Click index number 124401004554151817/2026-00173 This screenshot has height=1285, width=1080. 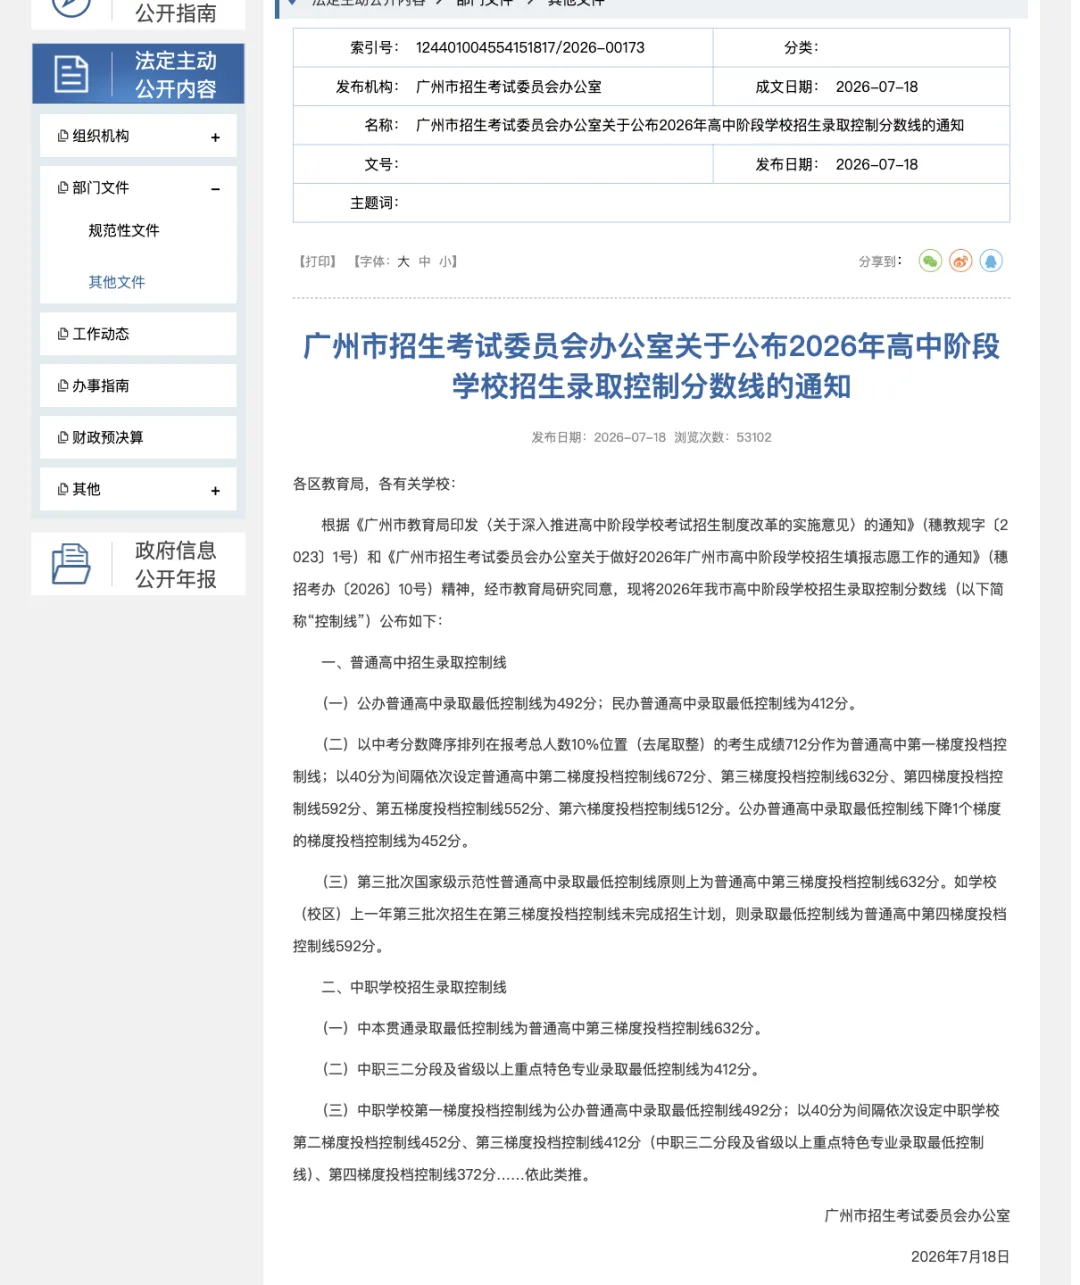pos(530,48)
